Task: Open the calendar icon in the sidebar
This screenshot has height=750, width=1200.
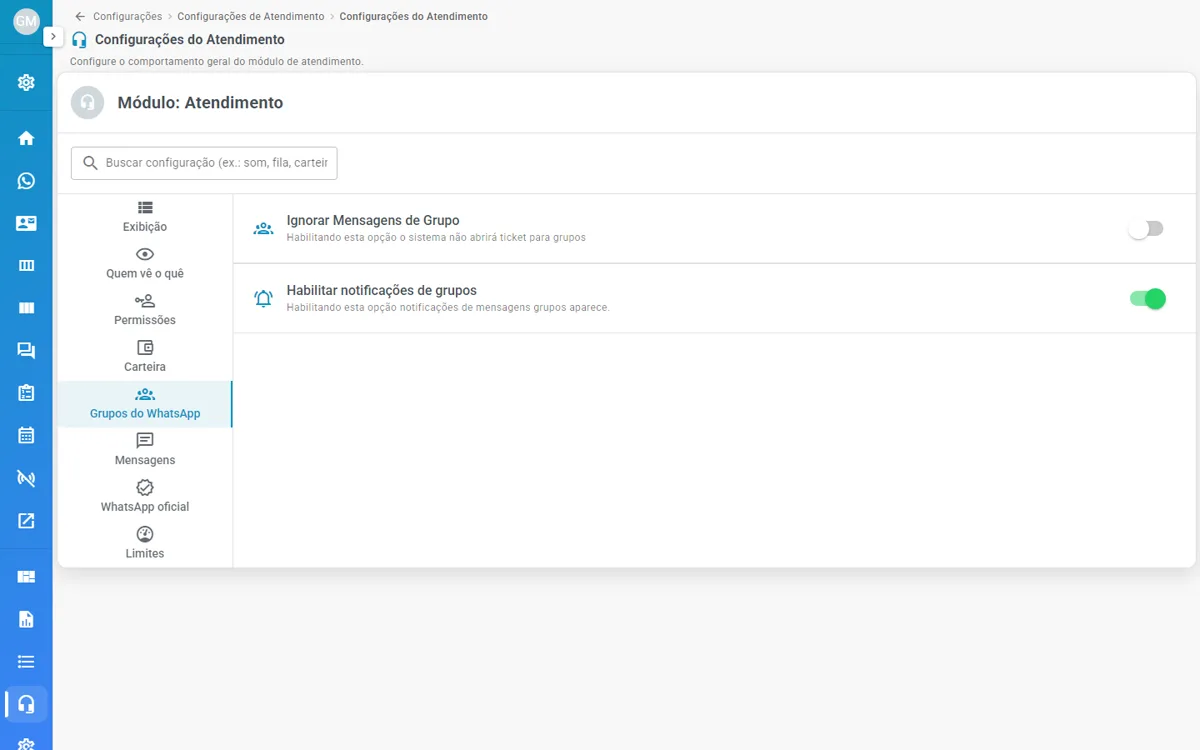Action: pyautogui.click(x=26, y=435)
